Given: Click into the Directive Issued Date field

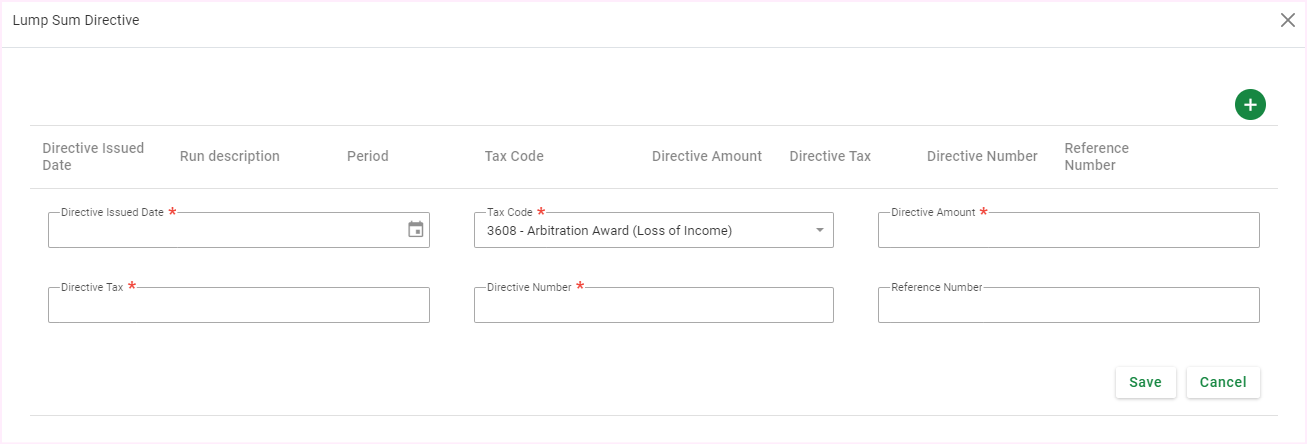Looking at the screenshot, I should coord(225,231).
